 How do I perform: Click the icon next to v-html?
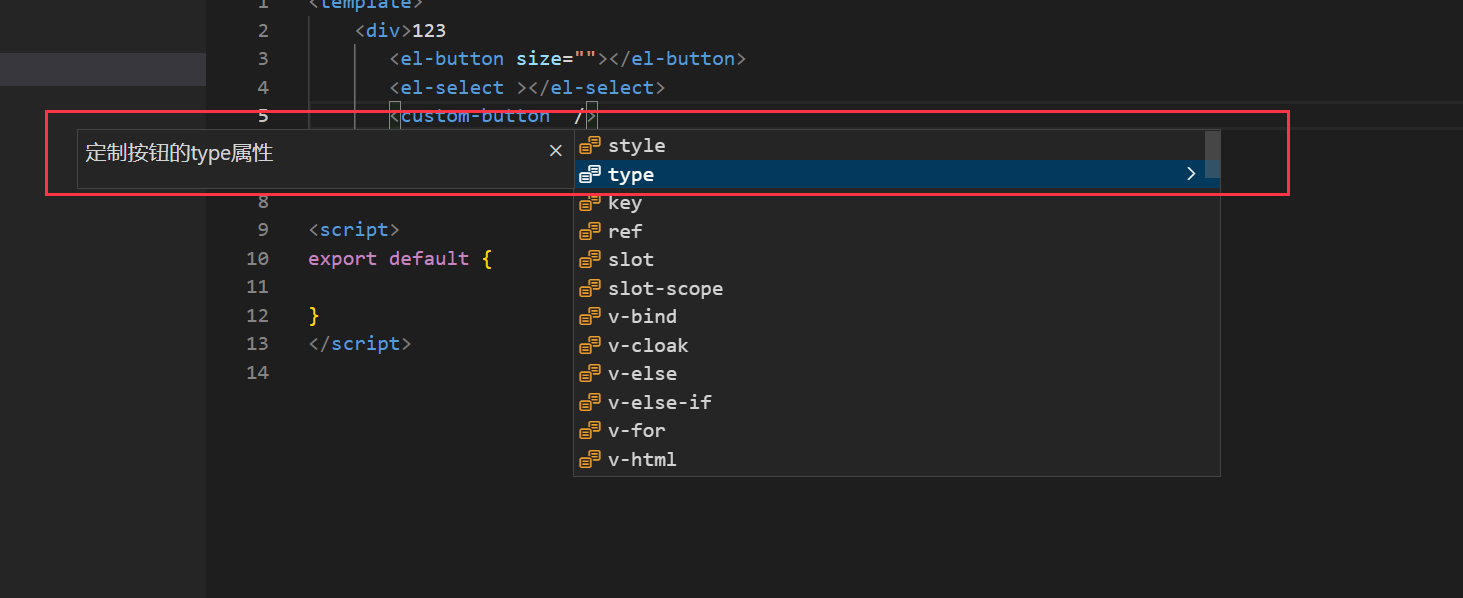[x=590, y=459]
